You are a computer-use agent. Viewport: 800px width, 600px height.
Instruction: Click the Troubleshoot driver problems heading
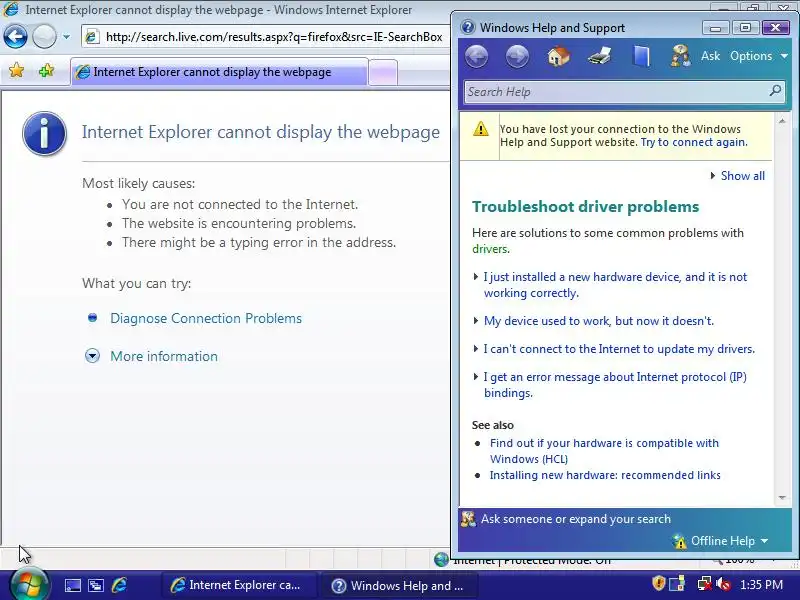(585, 207)
